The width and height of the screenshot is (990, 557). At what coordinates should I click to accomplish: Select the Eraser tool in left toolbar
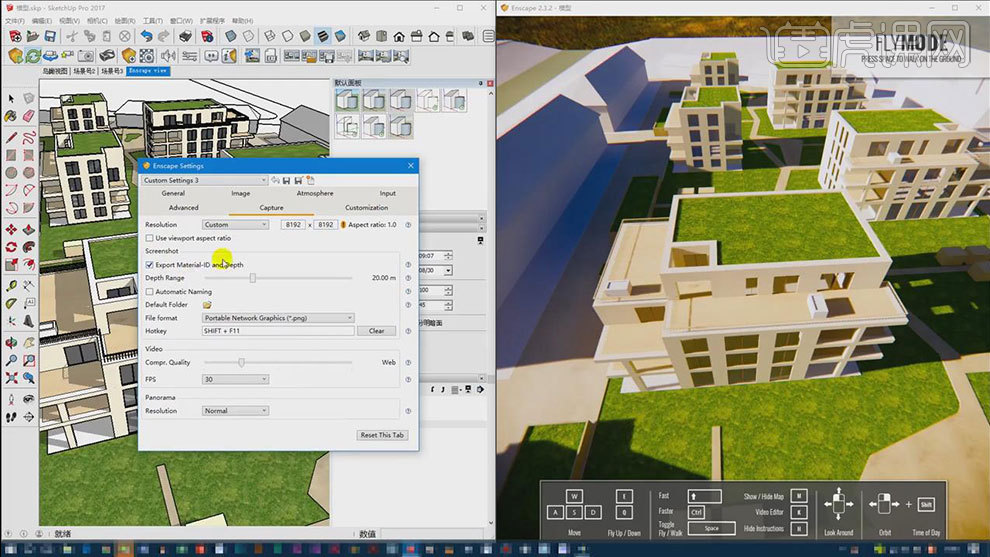pos(28,118)
